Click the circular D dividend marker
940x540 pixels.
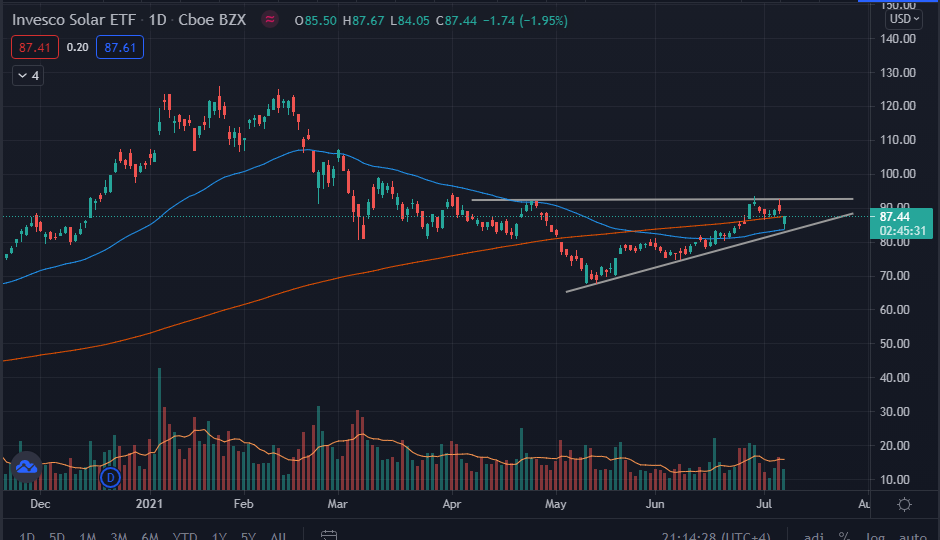[x=110, y=477]
